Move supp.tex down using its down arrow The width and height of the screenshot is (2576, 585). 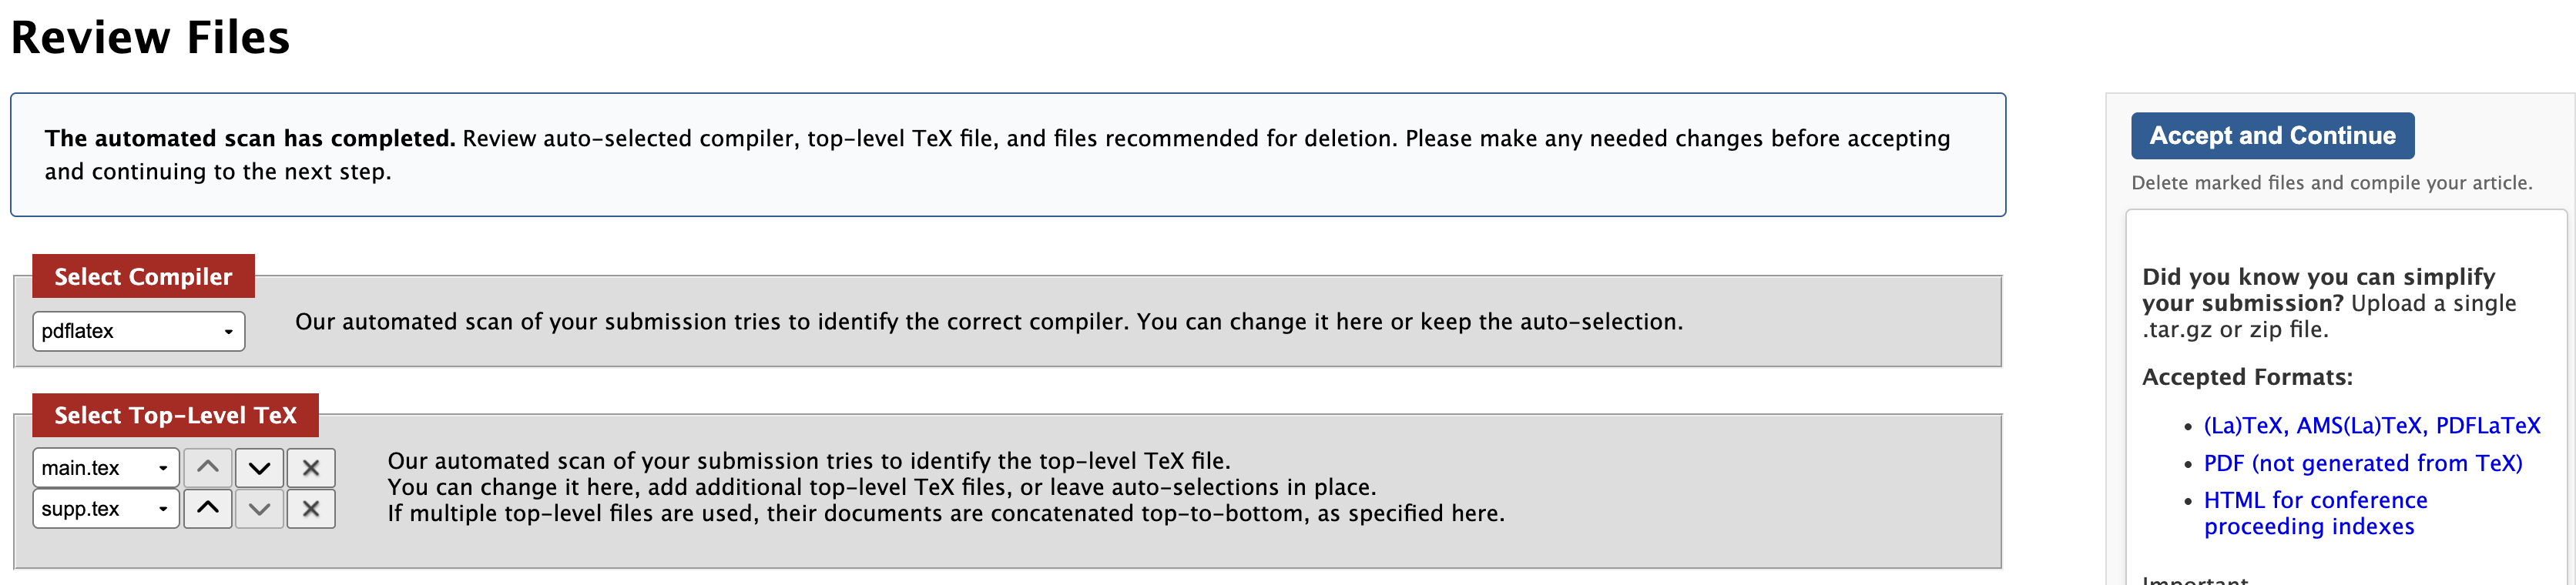point(259,509)
